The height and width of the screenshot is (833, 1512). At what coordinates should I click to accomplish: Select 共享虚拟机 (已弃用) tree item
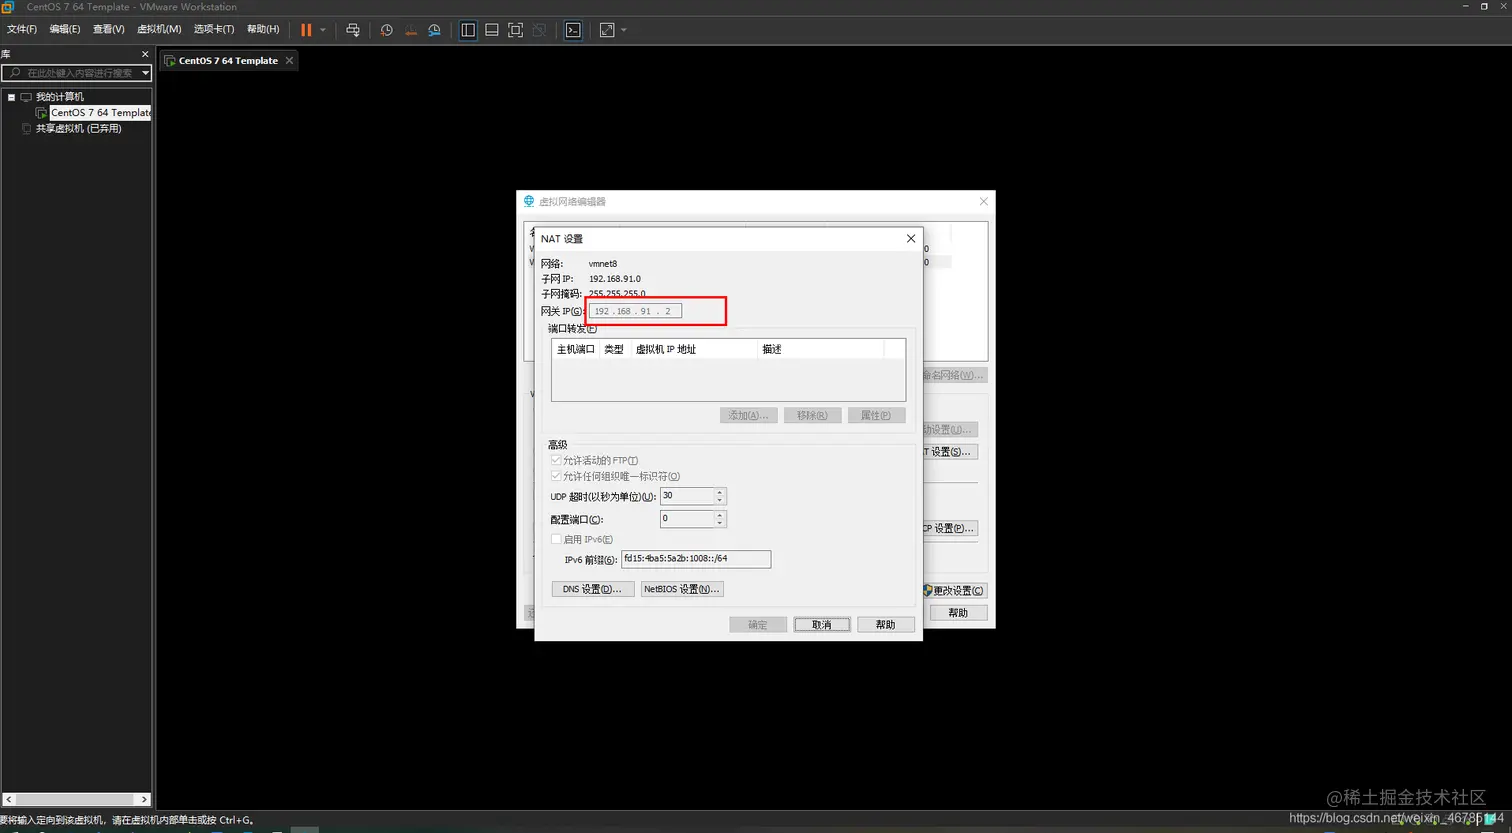coord(78,129)
